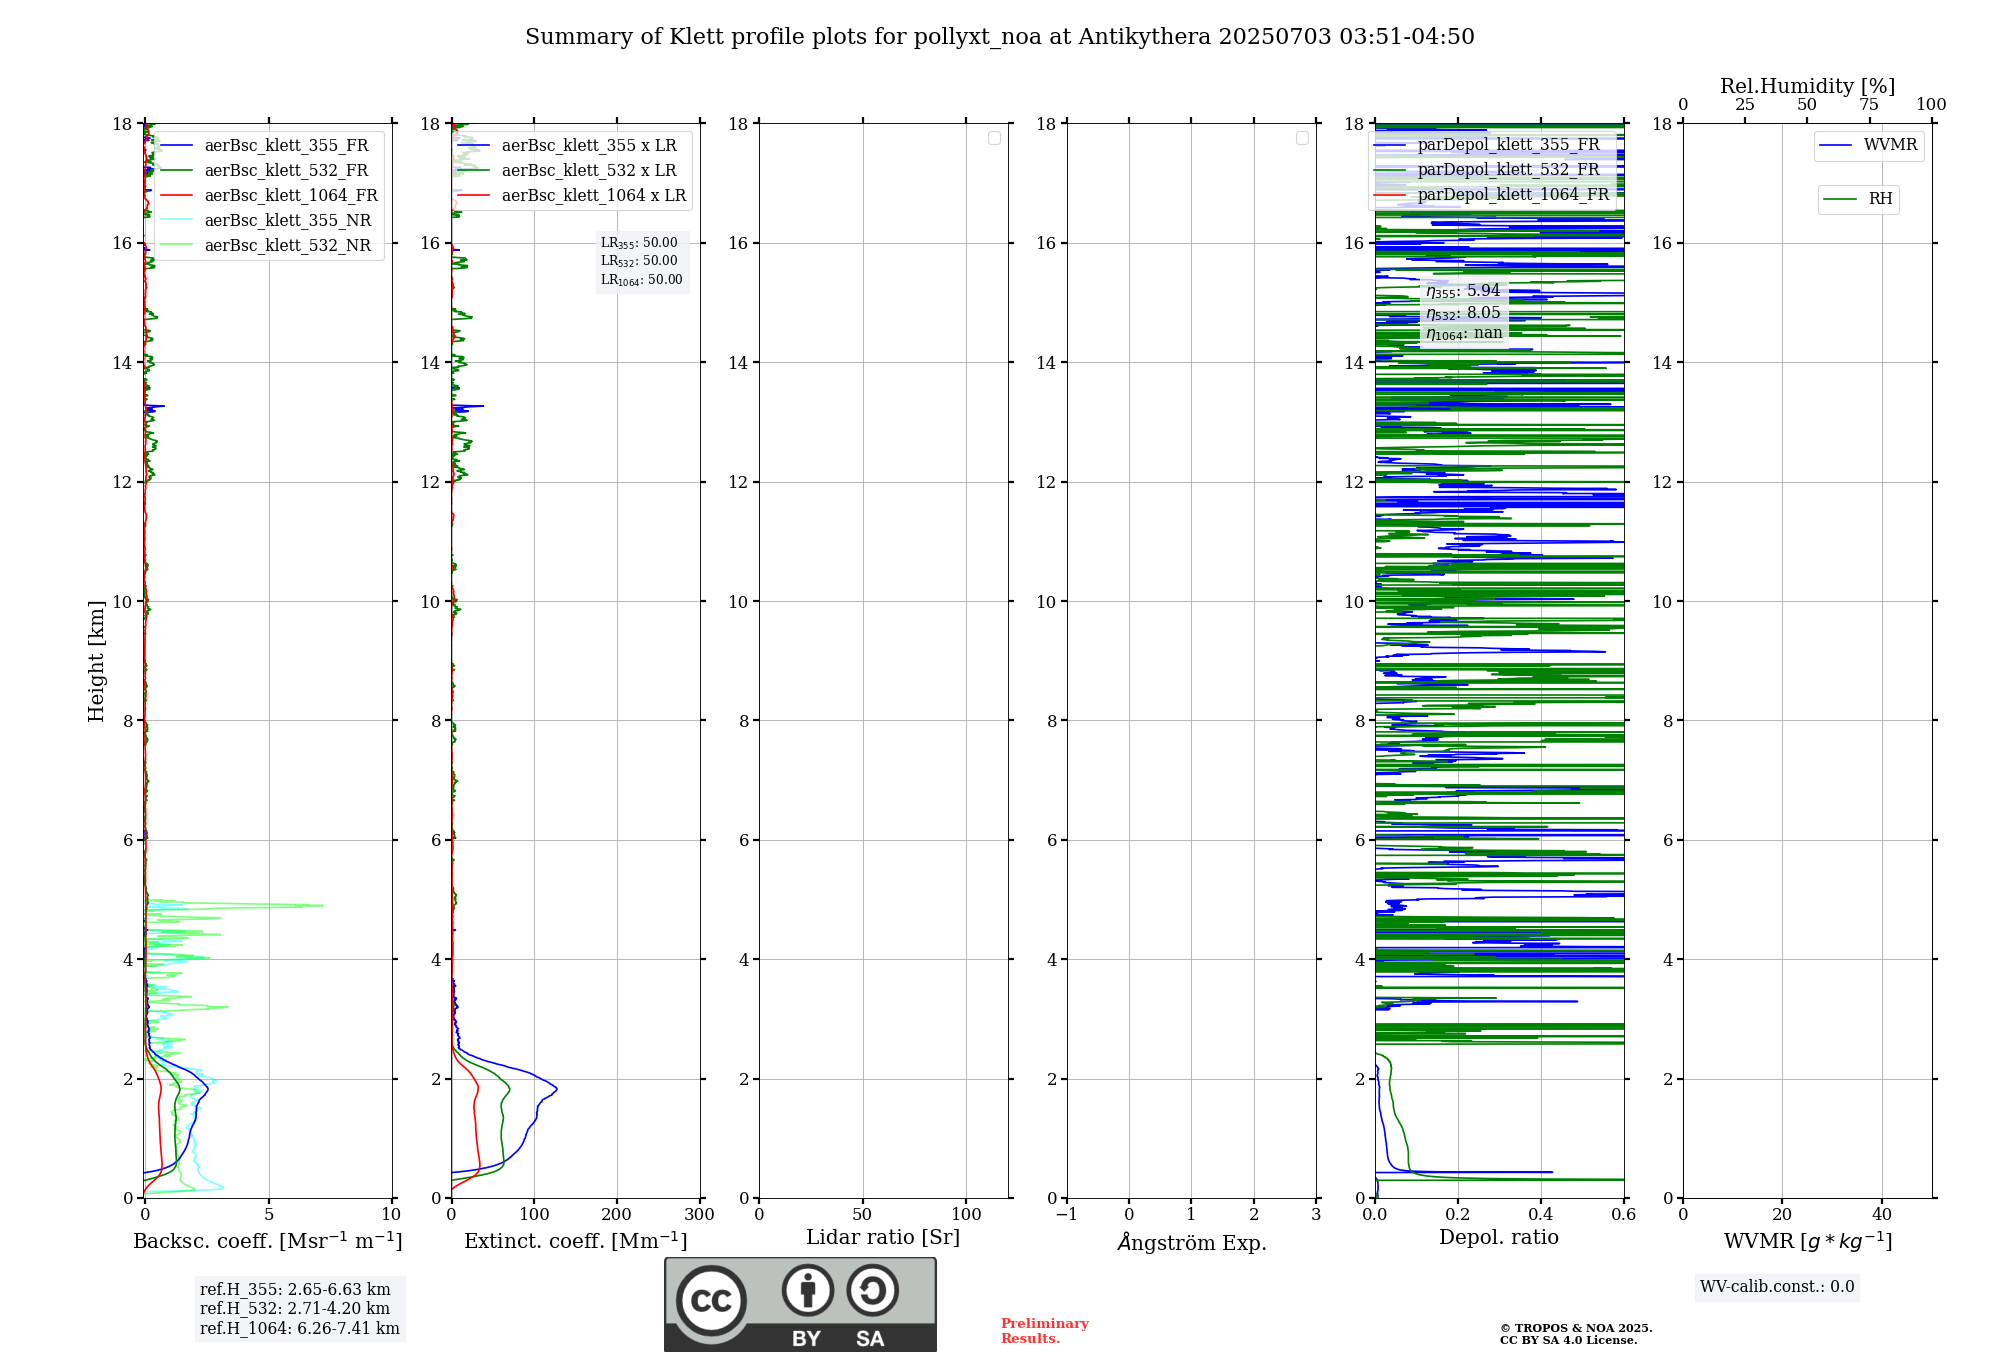This screenshot has height=1360, width=2000.
Task: Click the 'Backsc. coeff.' x-axis label
Action: pos(268,1241)
